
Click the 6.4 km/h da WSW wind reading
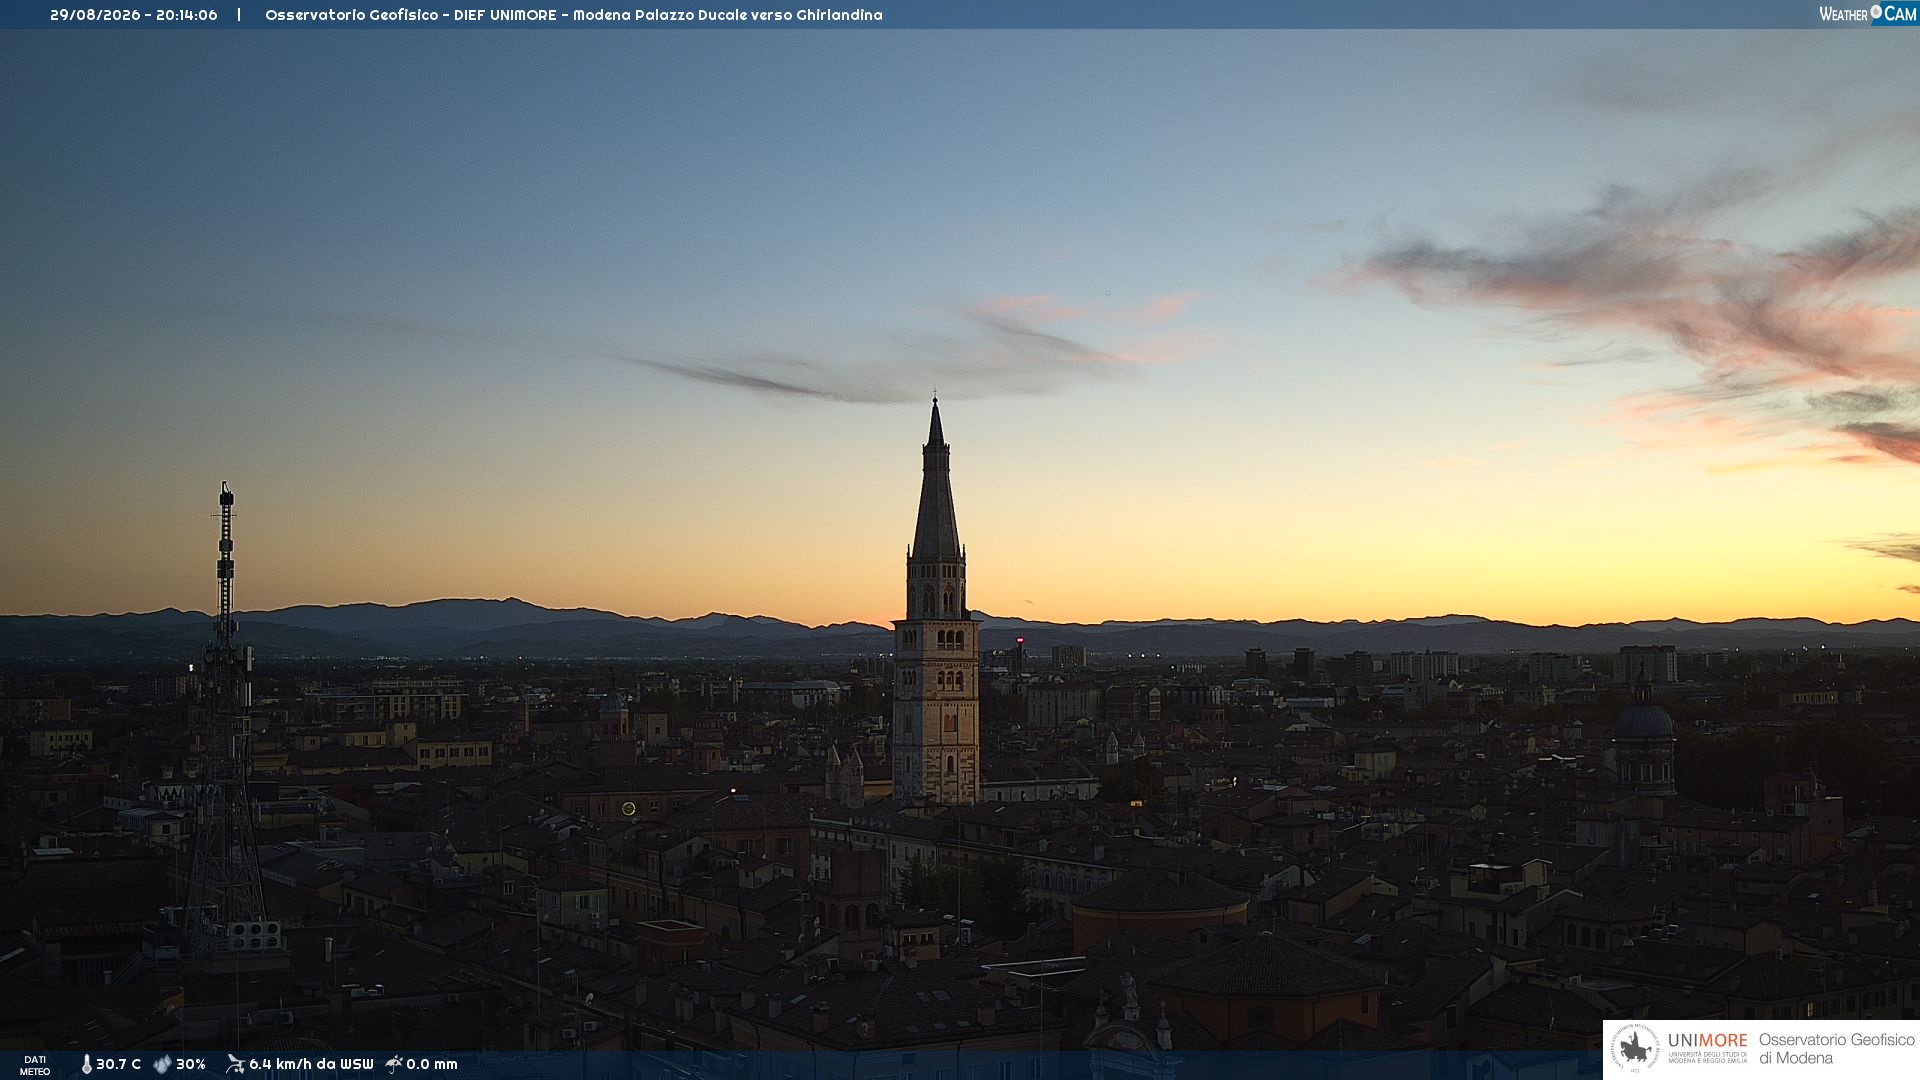311,1064
